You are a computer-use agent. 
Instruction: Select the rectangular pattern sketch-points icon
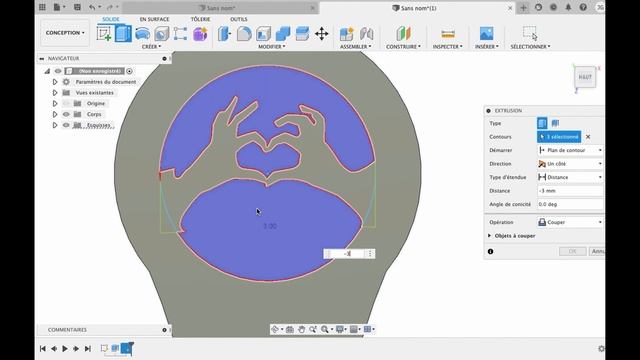tap(180, 34)
